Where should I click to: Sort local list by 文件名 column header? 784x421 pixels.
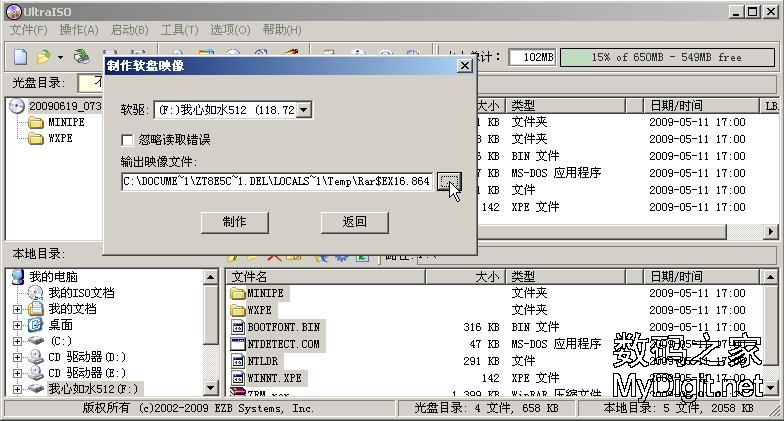click(326, 276)
